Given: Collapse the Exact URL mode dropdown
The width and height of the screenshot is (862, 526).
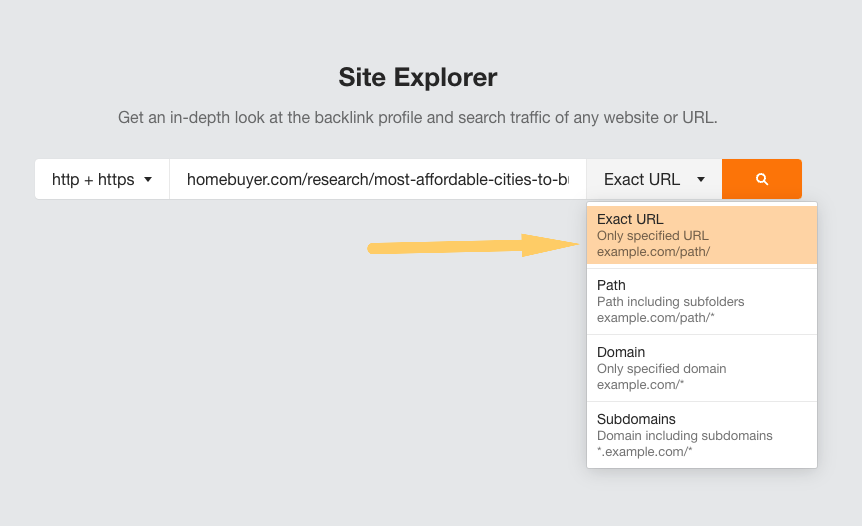Looking at the screenshot, I should [x=654, y=179].
